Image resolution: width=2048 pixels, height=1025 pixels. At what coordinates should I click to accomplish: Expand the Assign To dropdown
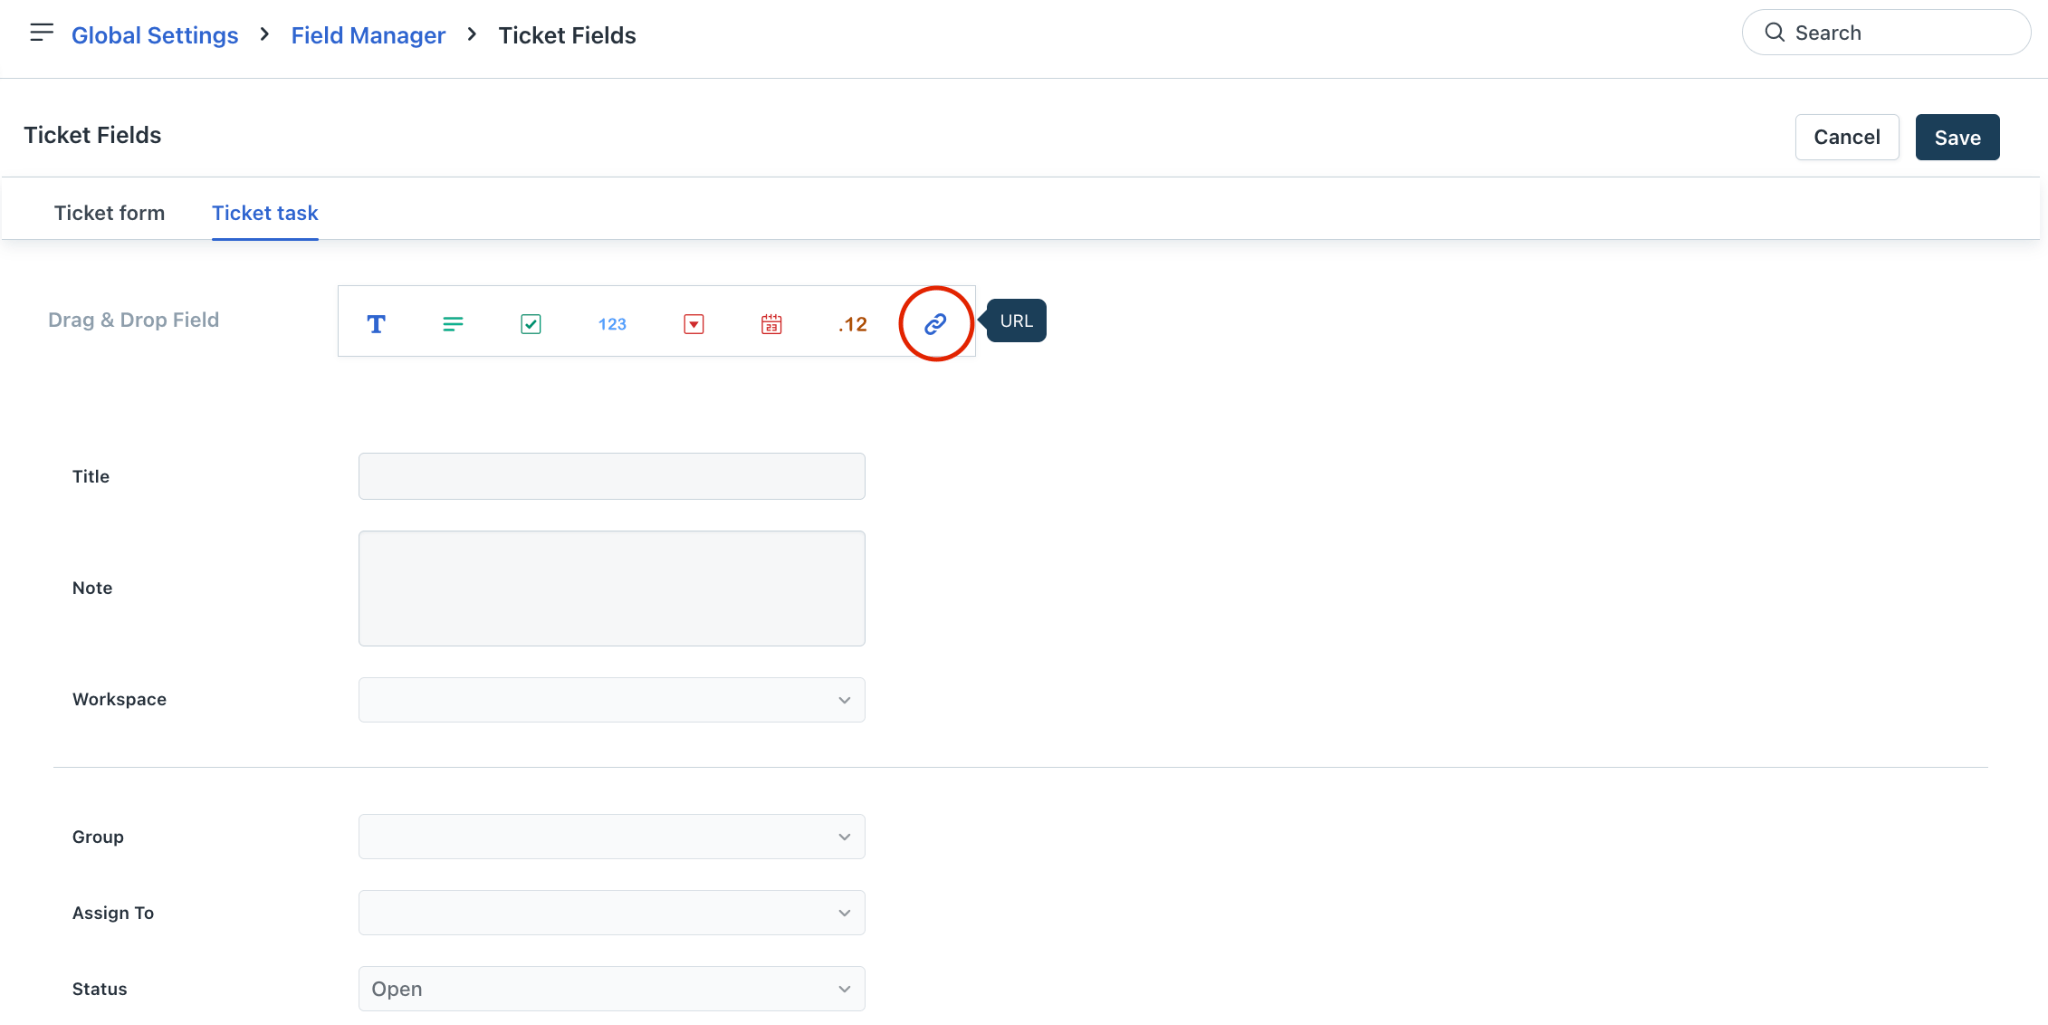coord(611,913)
